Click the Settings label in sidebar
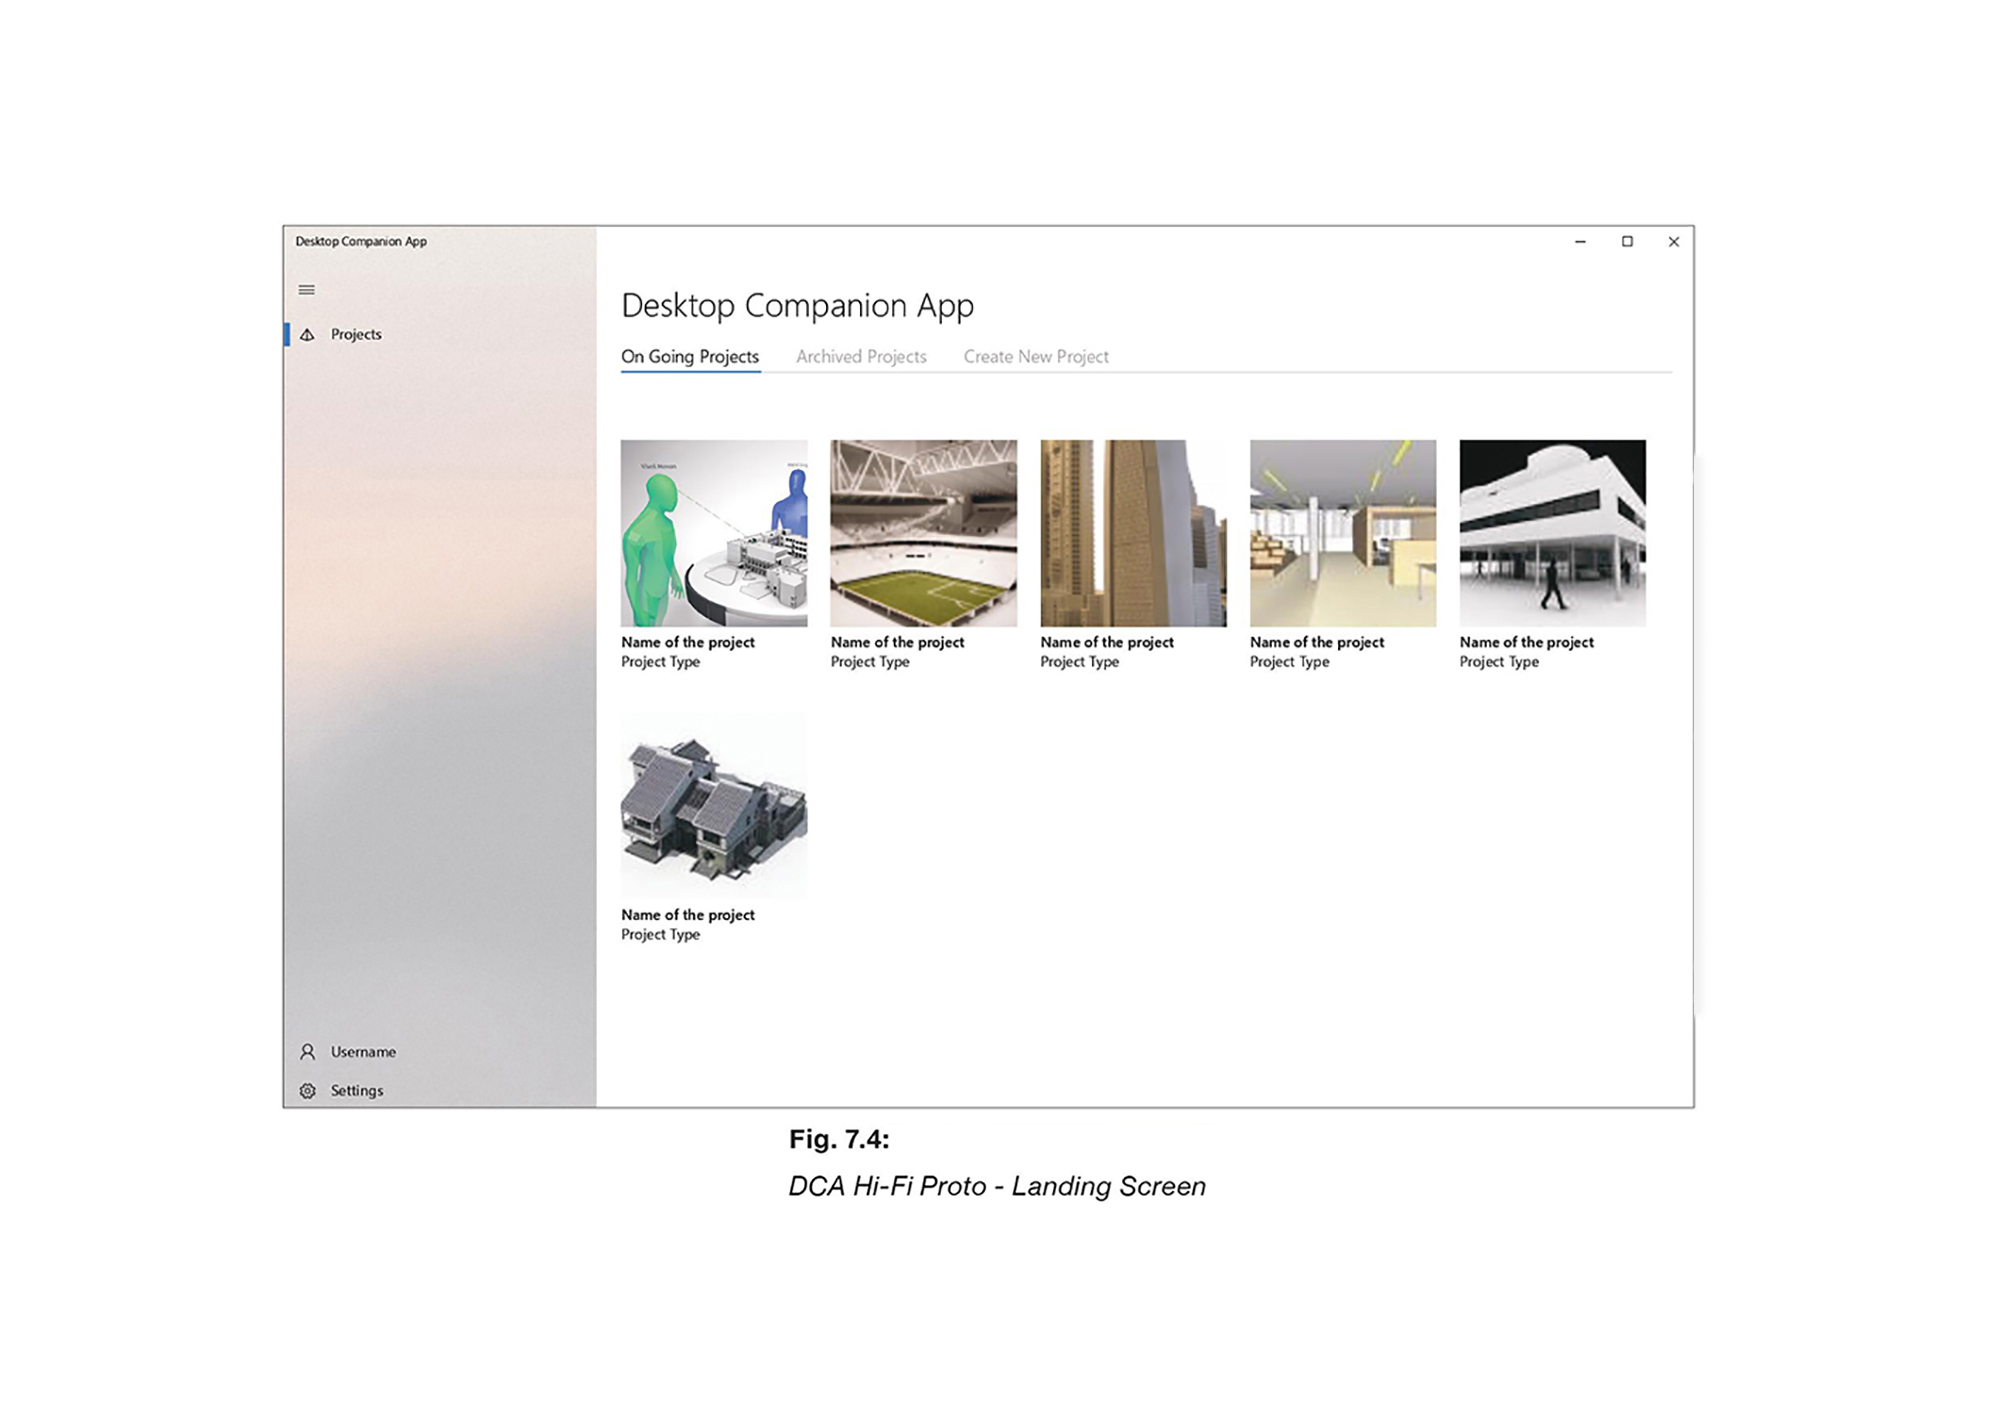Screen dimensions: 2000x1414 357,1091
